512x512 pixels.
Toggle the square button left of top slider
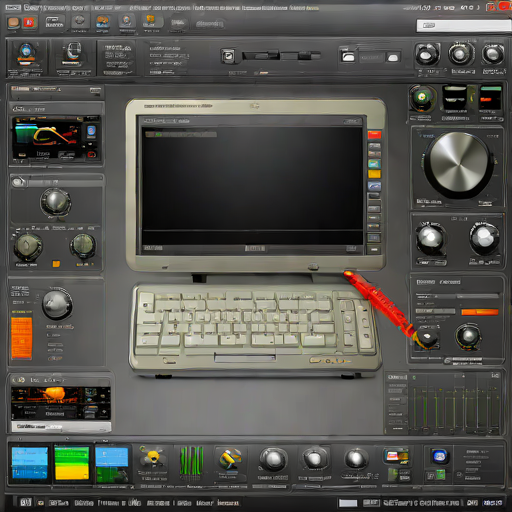point(228,56)
